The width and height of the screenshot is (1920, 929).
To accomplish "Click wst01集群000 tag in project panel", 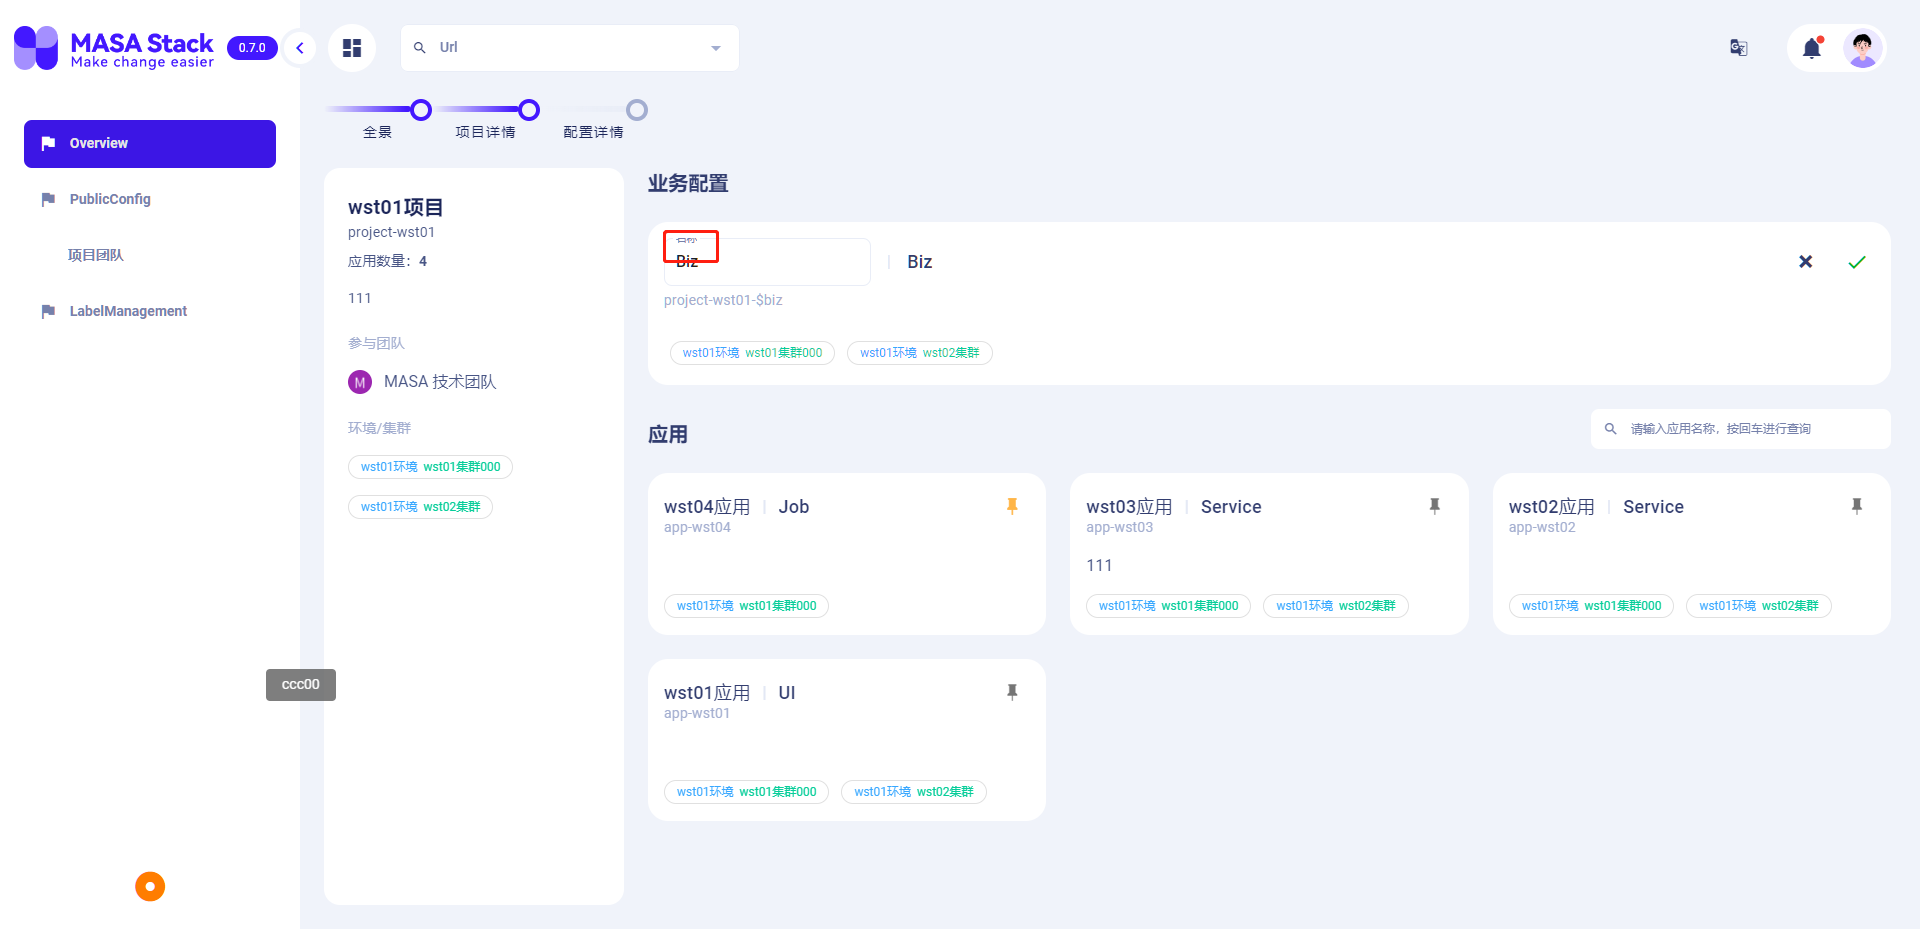I will pos(430,467).
